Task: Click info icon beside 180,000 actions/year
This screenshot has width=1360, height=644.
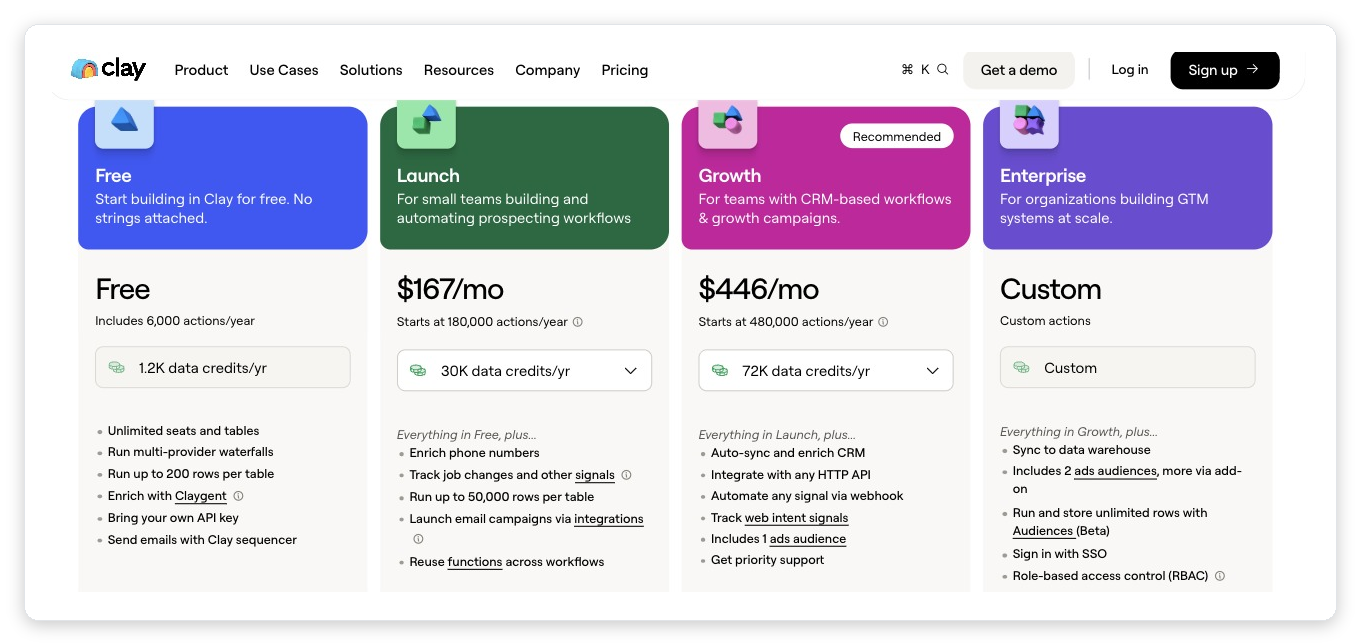Action: (x=578, y=322)
